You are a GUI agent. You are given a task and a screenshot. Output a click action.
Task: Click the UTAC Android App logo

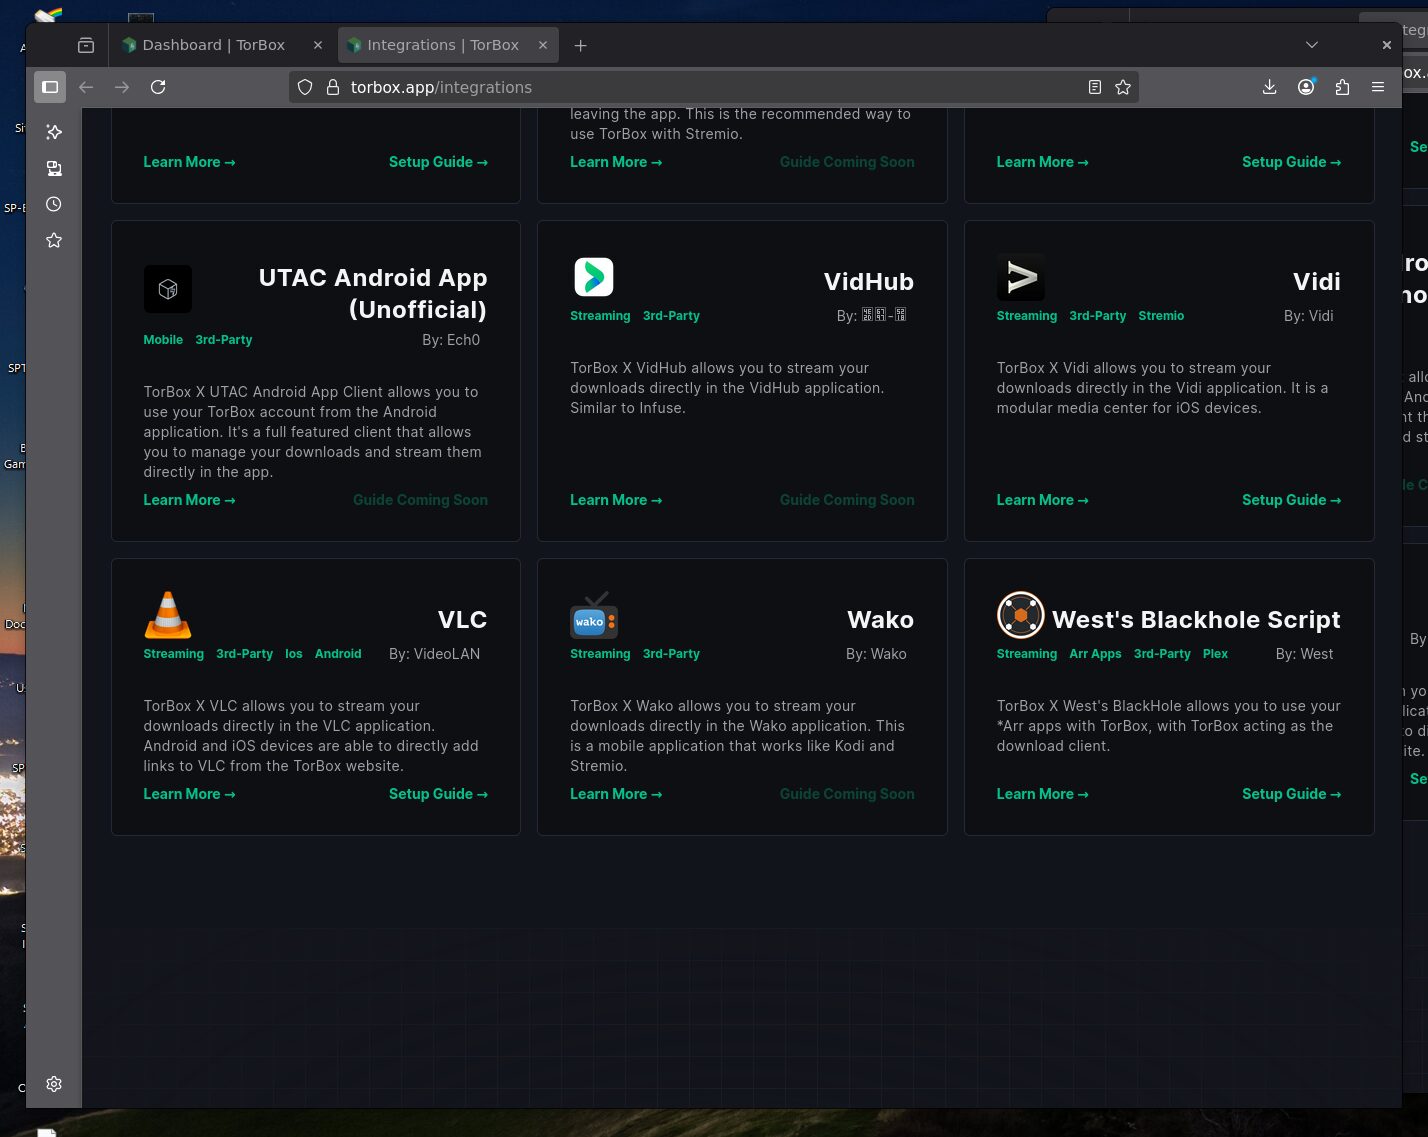[x=168, y=289]
